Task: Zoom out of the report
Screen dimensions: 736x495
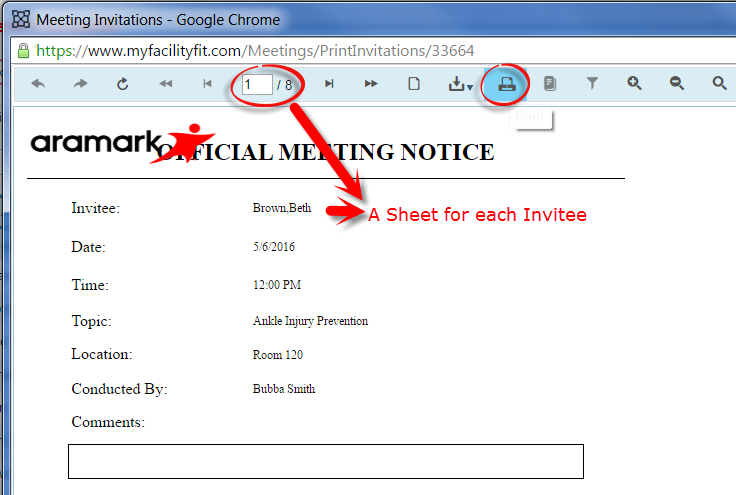Action: (677, 84)
